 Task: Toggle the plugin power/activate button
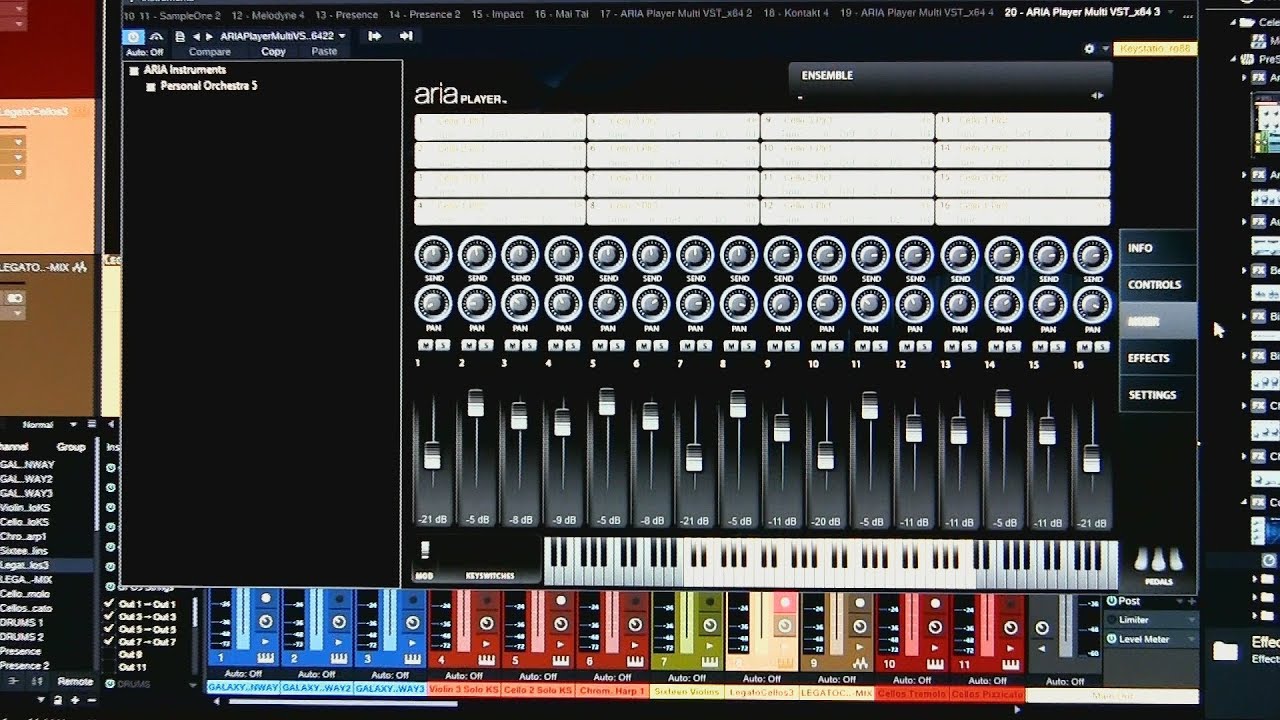point(133,36)
